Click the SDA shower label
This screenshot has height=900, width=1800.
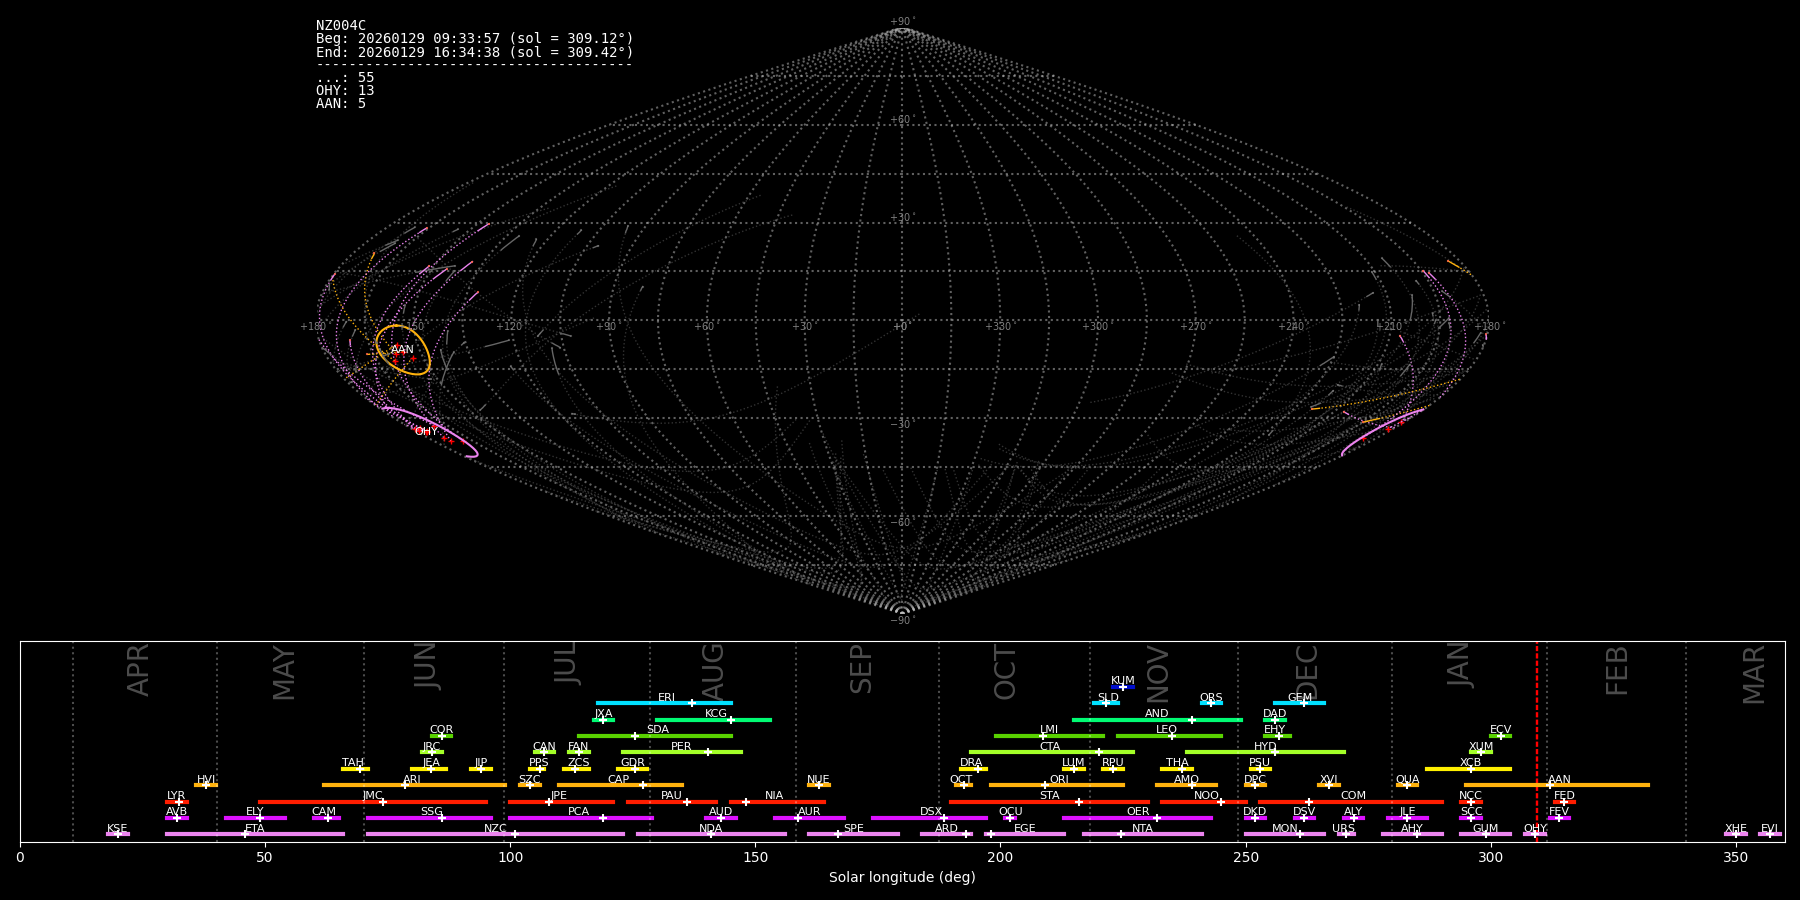point(658,729)
